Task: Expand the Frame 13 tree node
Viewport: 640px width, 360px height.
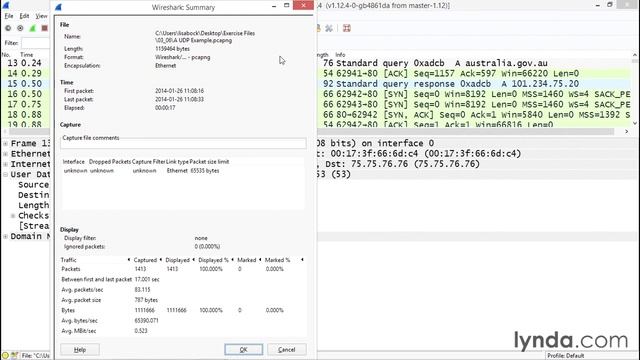Action: coord(6,143)
